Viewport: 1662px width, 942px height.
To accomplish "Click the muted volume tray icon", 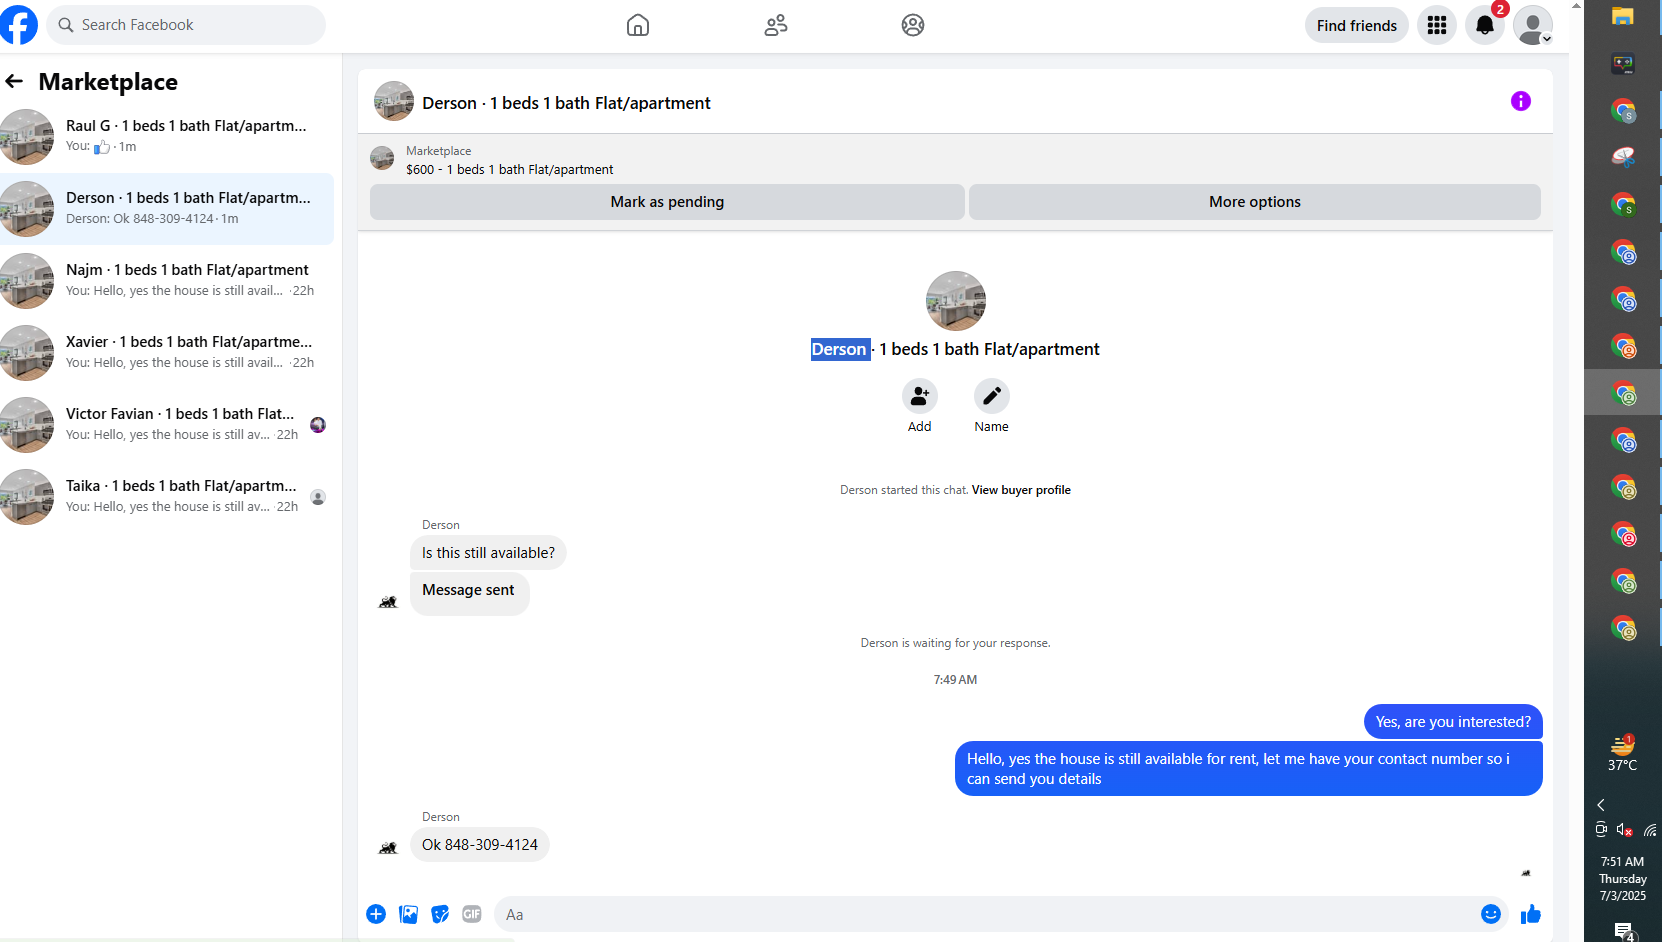I will (x=1624, y=830).
